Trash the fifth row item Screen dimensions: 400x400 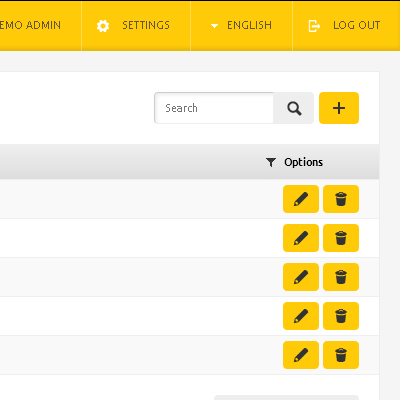coord(341,355)
